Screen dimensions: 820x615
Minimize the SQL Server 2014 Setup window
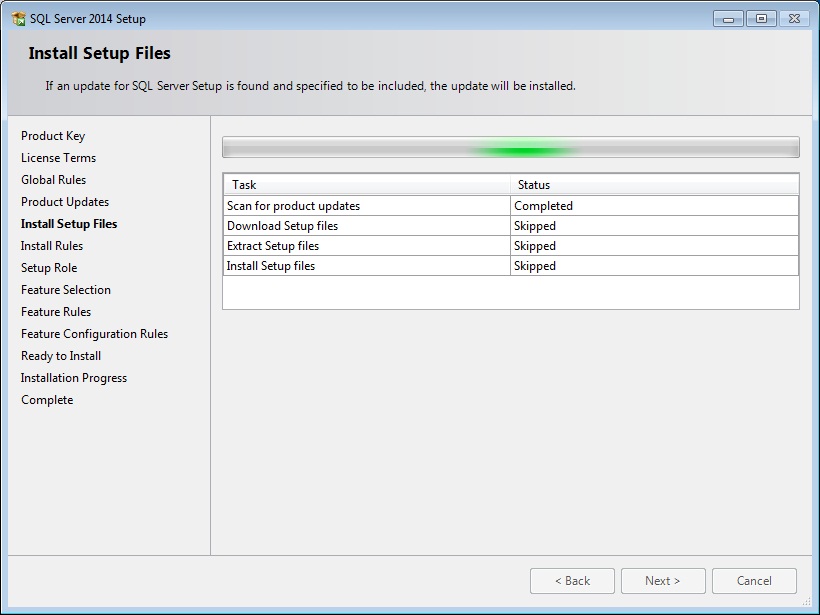tap(728, 19)
